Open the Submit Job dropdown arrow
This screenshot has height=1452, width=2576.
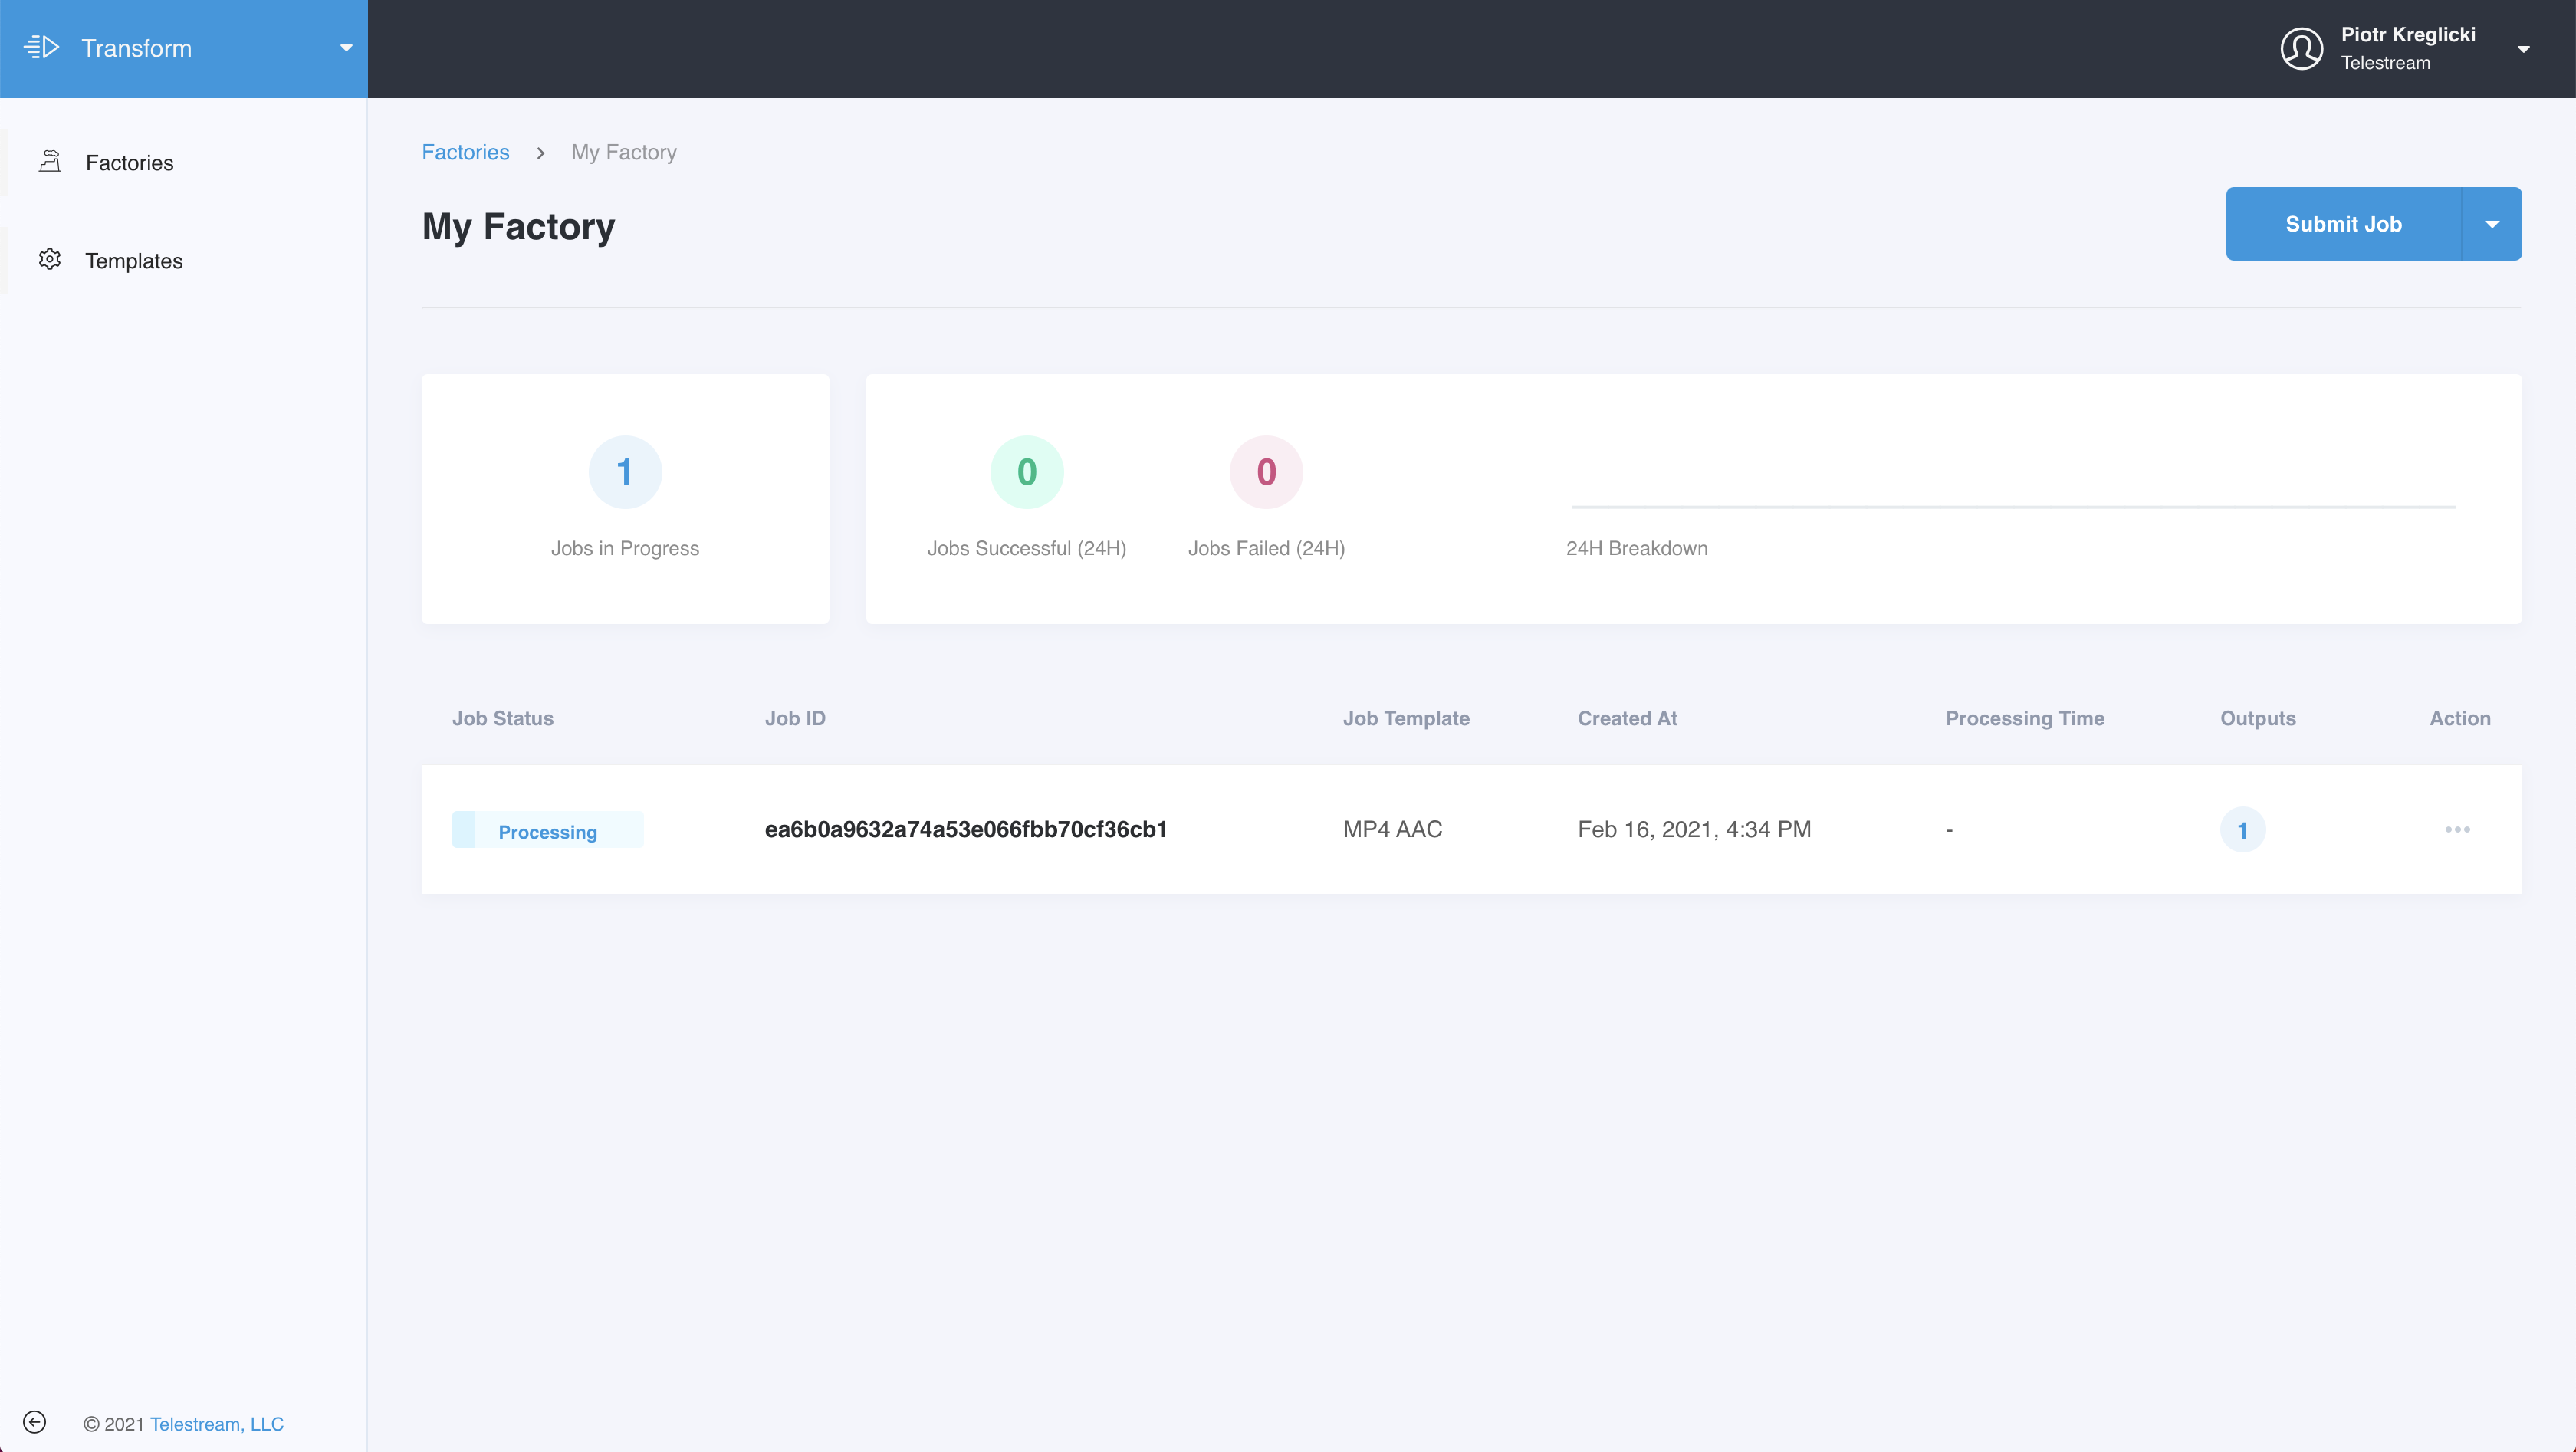pos(2491,224)
